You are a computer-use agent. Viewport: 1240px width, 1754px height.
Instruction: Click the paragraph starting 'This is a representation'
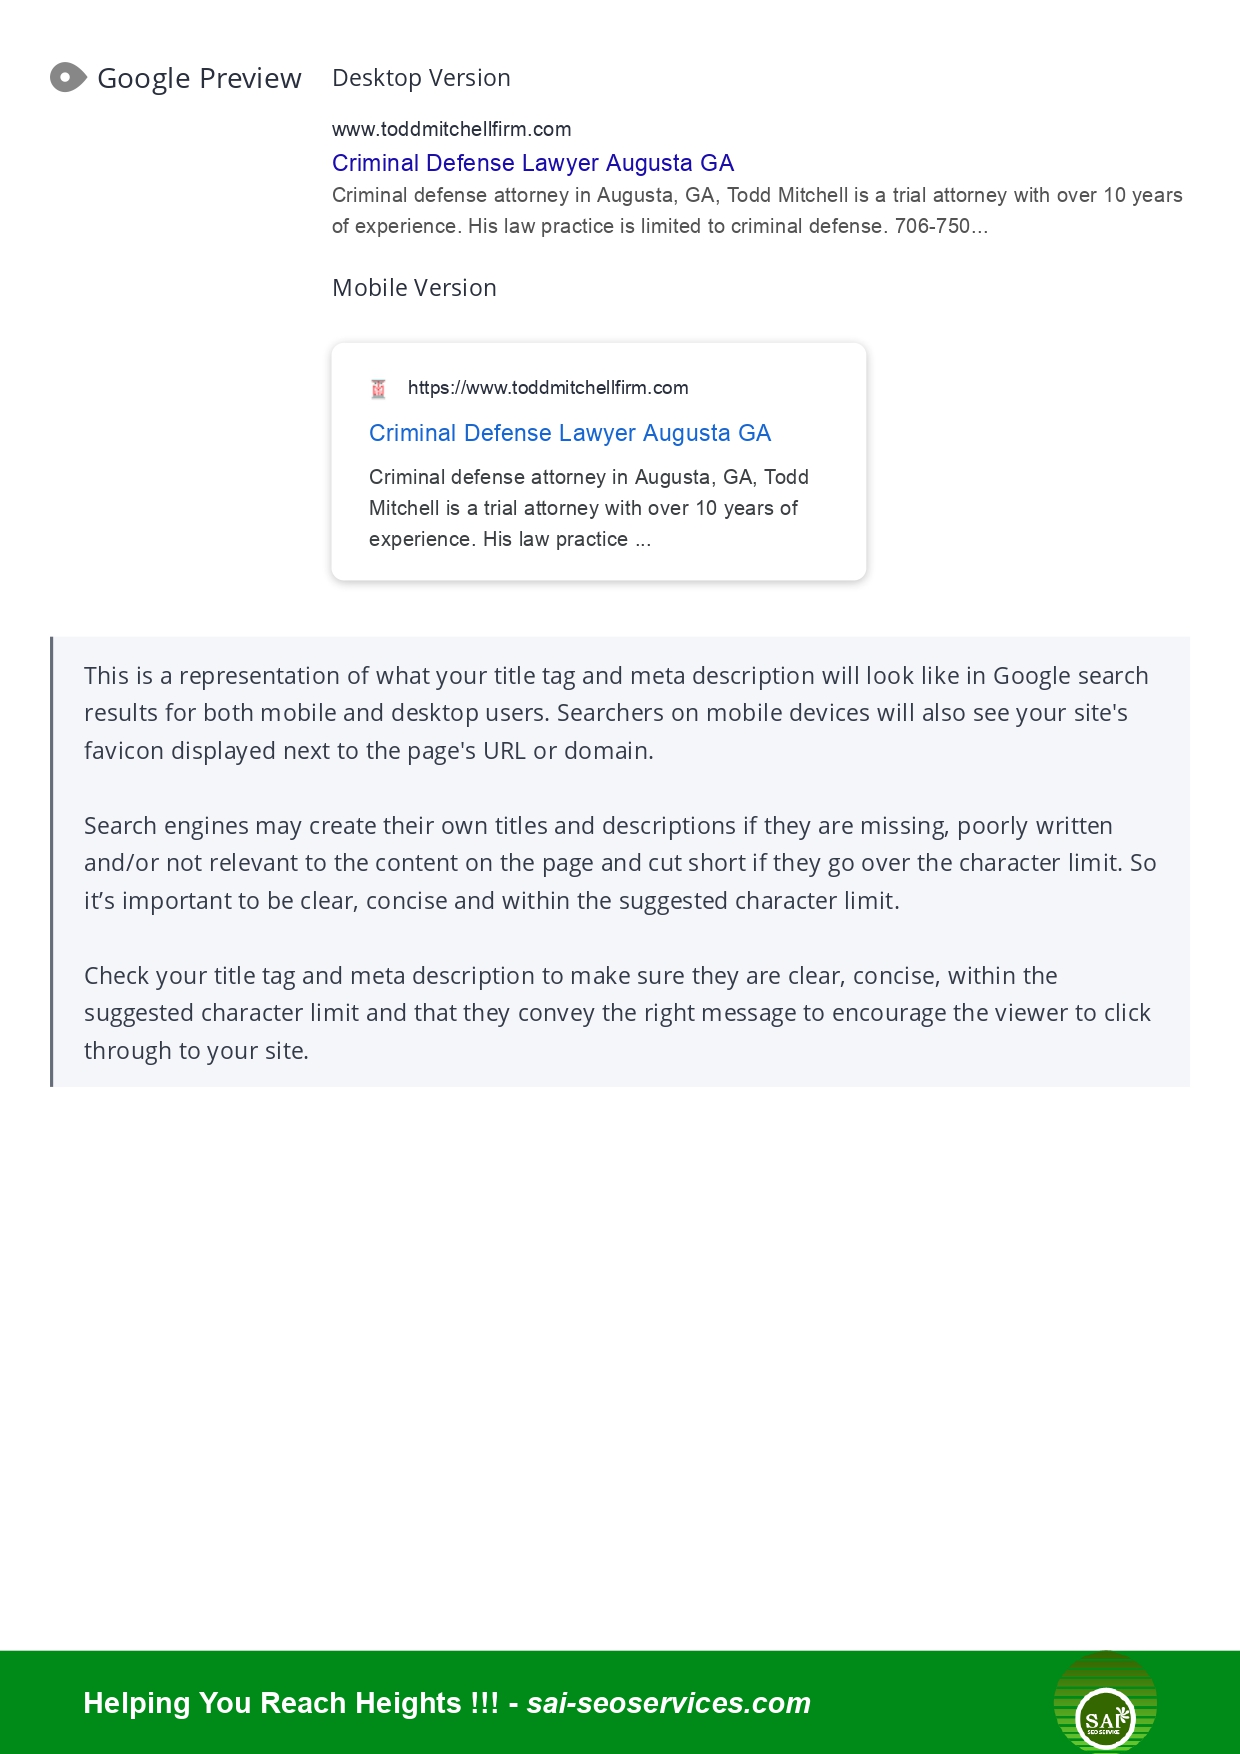click(x=615, y=713)
